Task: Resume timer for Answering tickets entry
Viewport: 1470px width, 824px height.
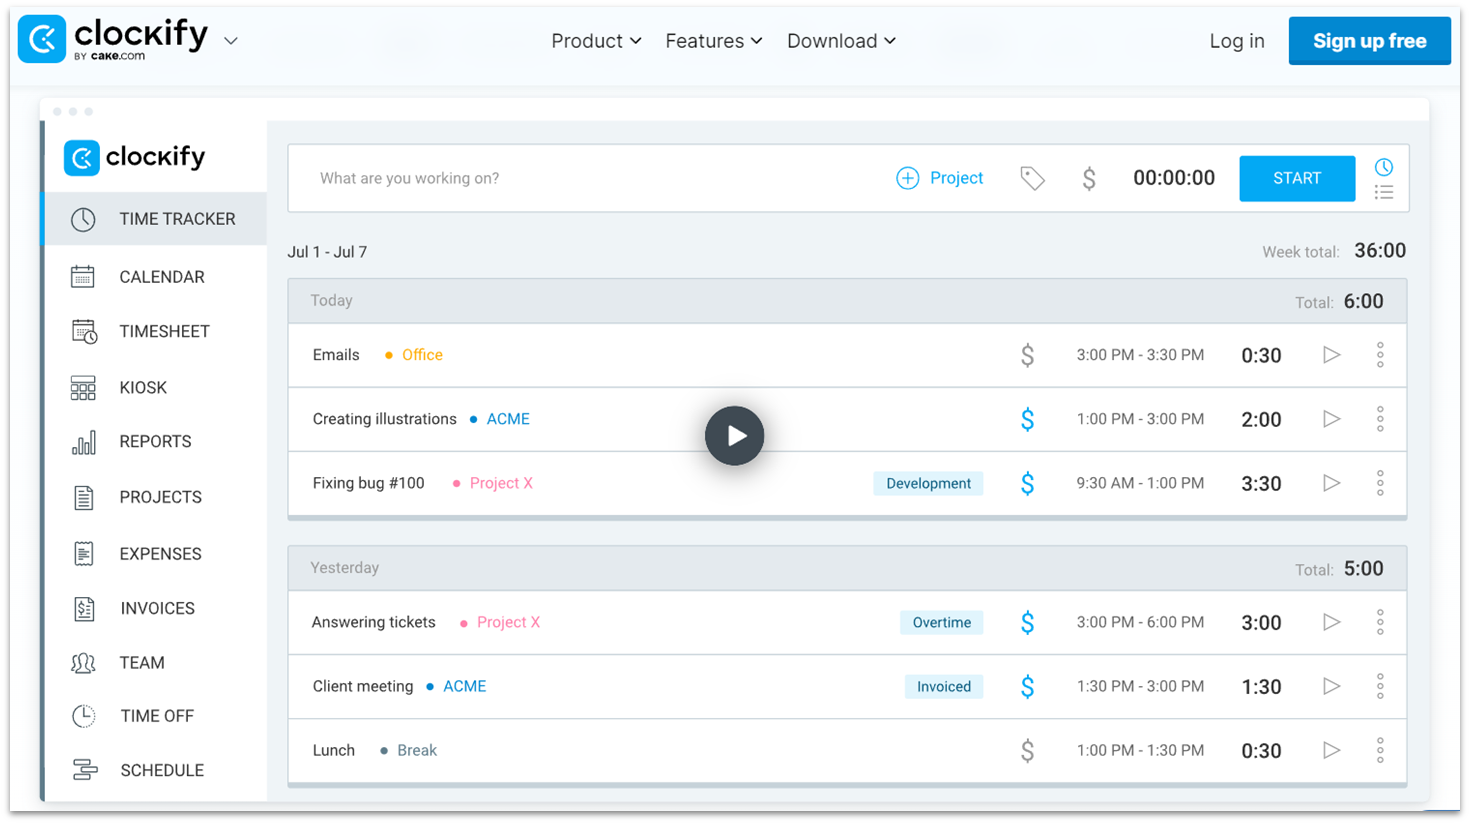Action: point(1331,622)
